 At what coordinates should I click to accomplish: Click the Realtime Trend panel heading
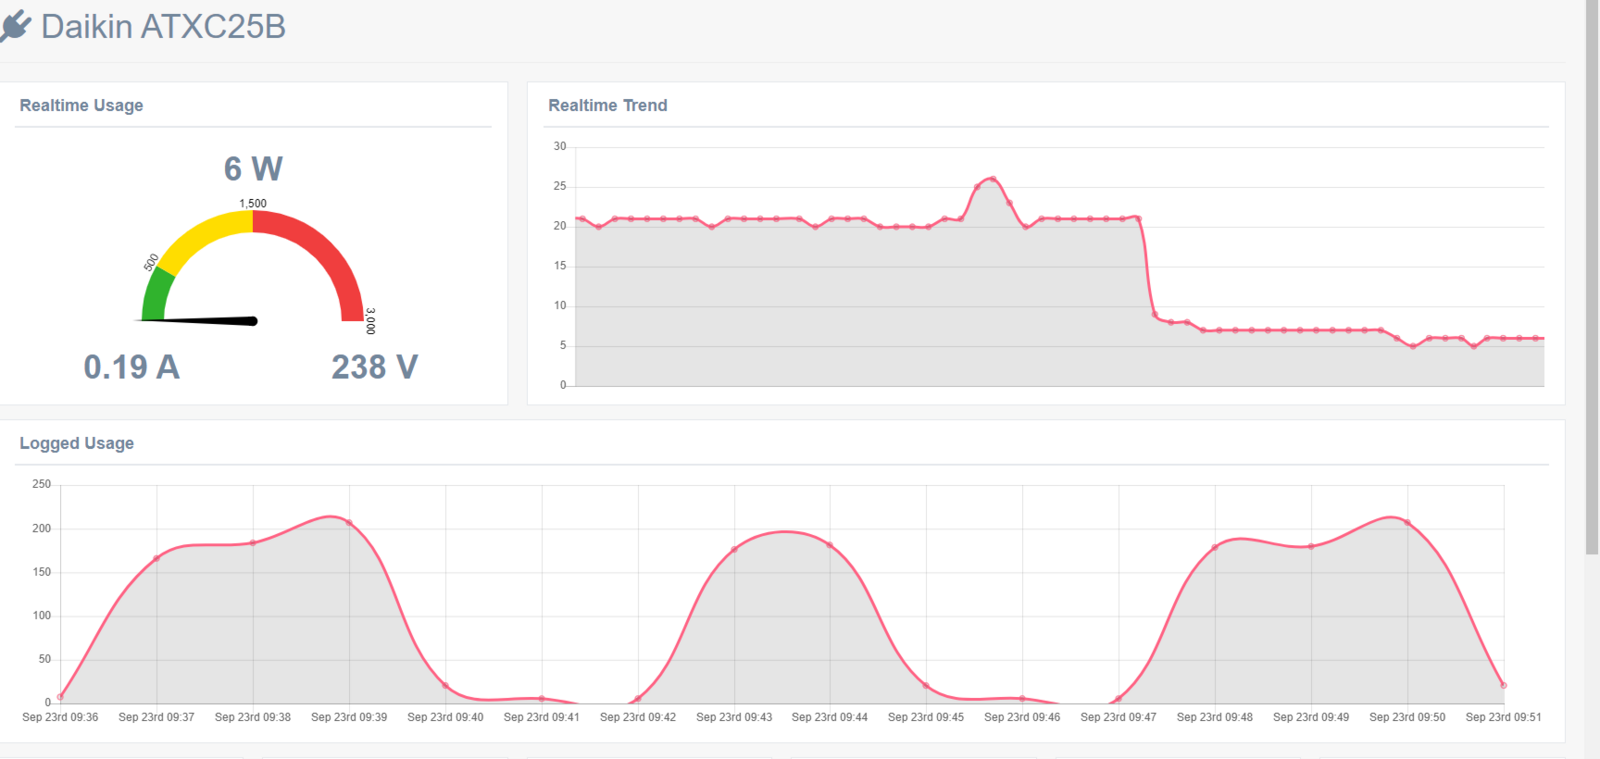click(607, 105)
